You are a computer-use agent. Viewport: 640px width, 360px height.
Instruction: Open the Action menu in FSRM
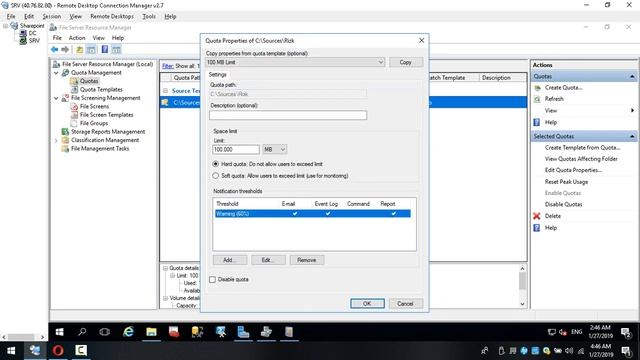tap(77, 38)
